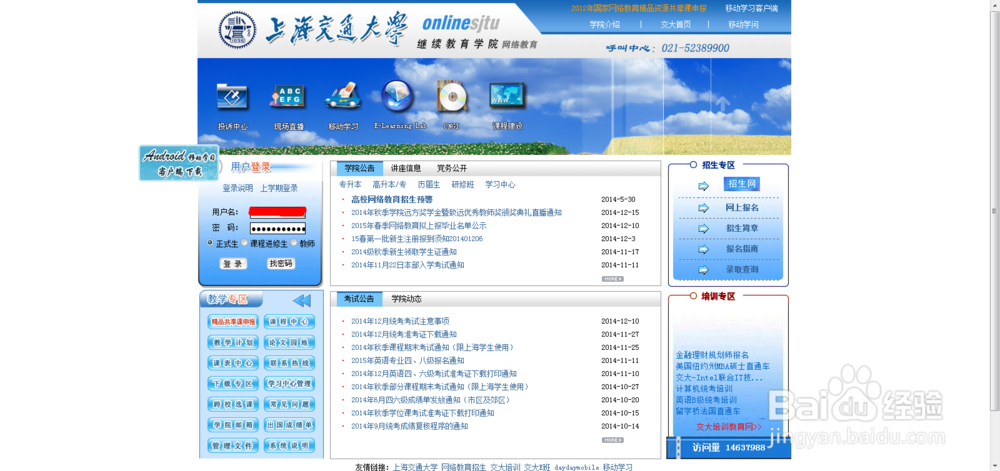Open the 管理文件 button
1000x471 pixels.
(233, 446)
